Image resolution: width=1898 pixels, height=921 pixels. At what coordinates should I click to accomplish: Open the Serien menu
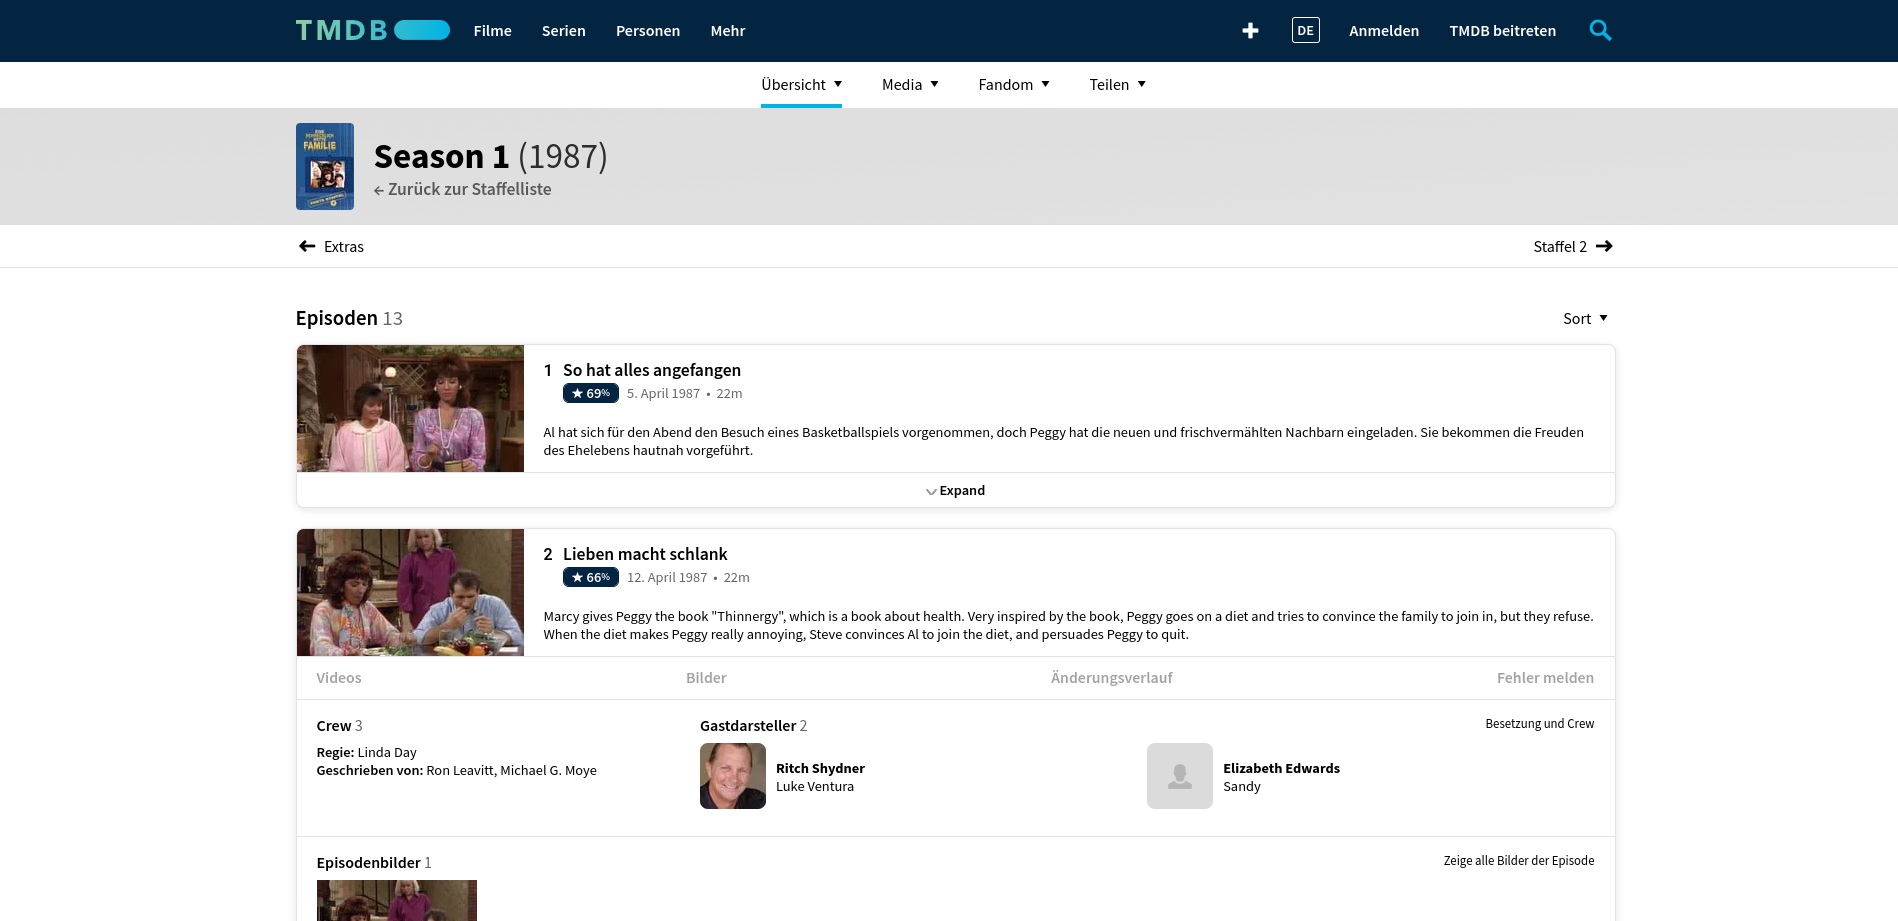coord(563,31)
